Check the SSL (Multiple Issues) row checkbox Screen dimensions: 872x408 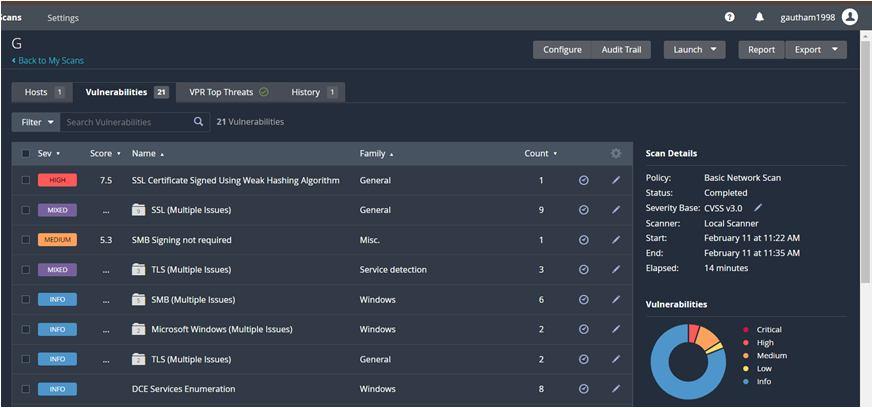point(26,210)
